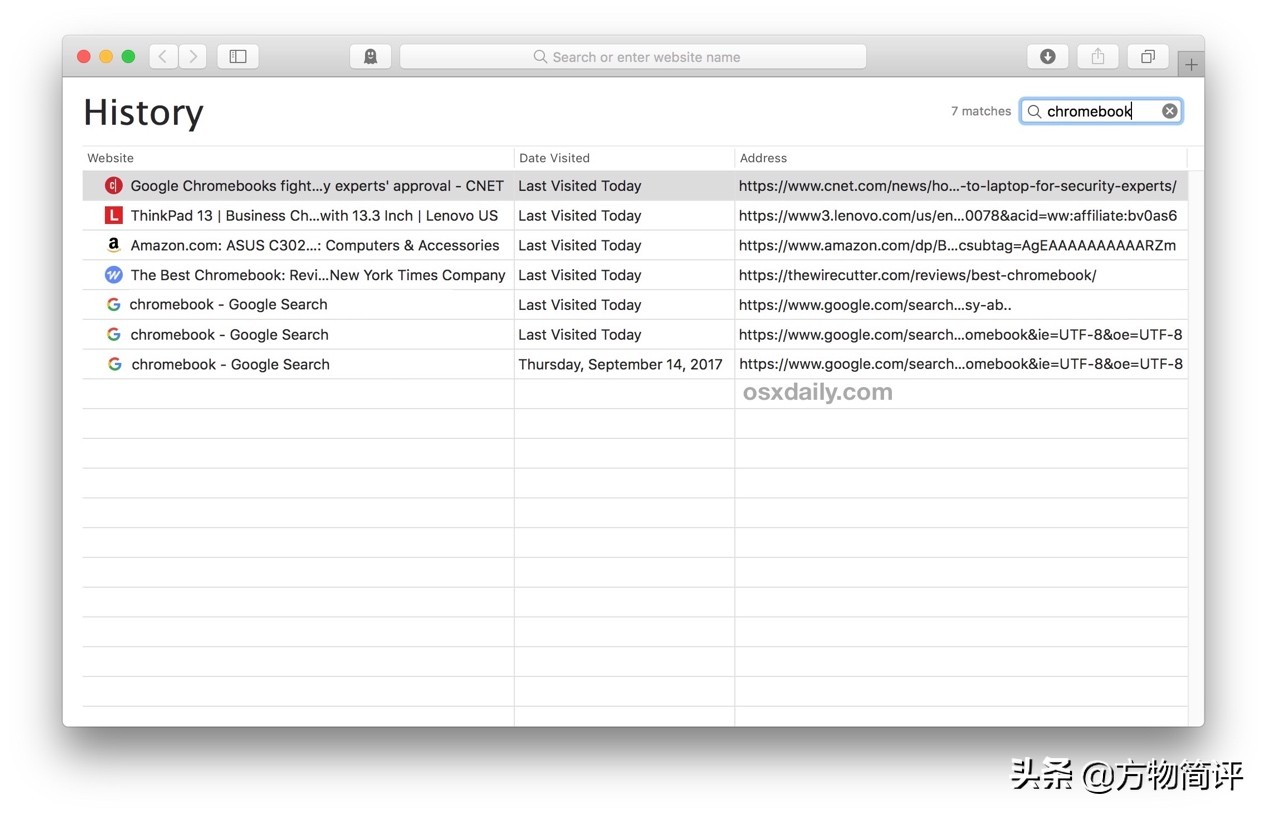Click the thewirecutter.com best-chromebook address
The width and height of the screenshot is (1267, 815).
(x=917, y=275)
